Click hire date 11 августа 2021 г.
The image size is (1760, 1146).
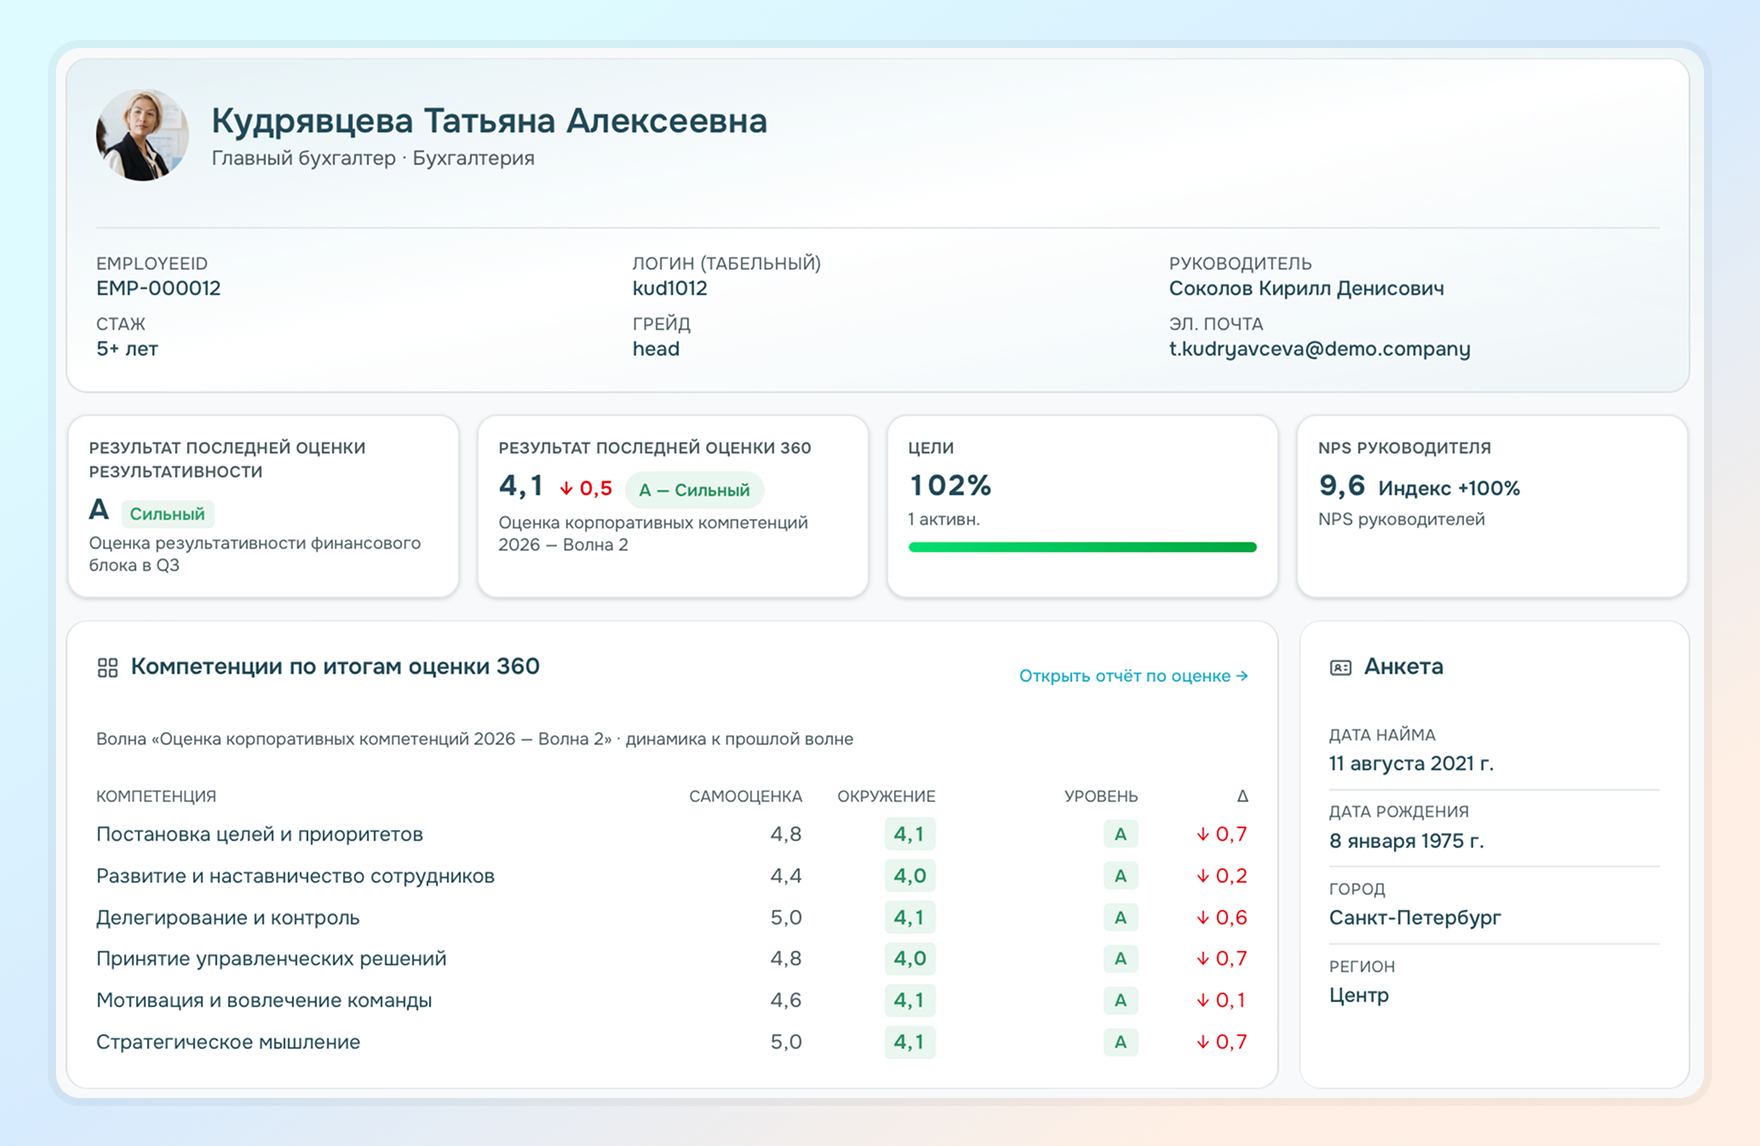point(1411,764)
